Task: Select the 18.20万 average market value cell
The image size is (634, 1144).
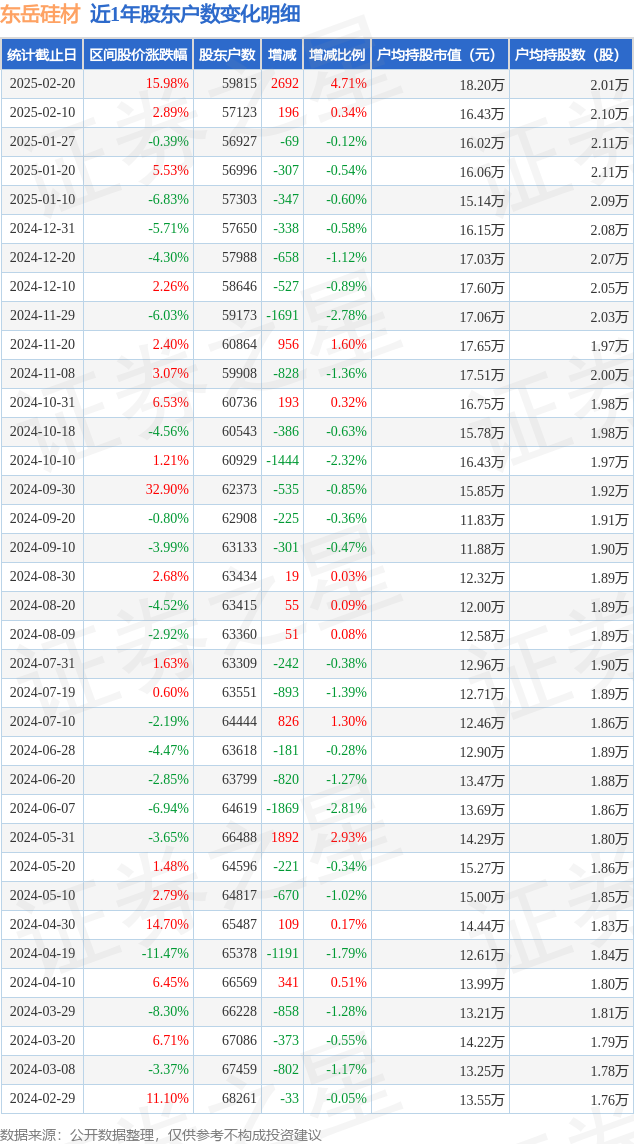Action: (x=482, y=85)
